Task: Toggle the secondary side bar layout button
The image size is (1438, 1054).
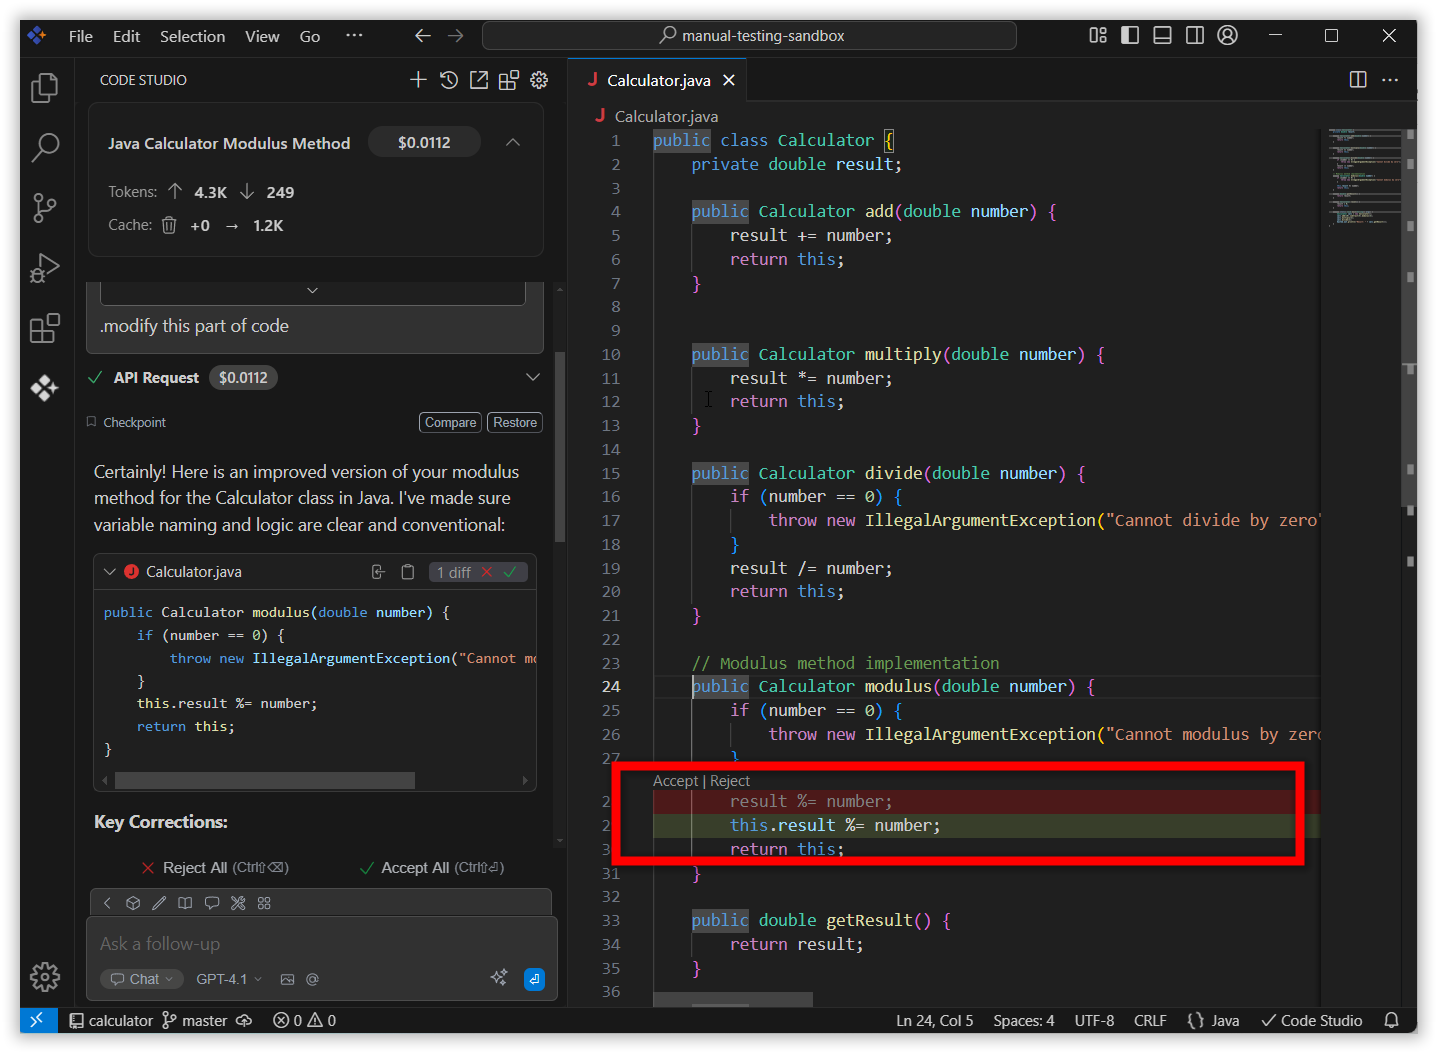Action: click(x=1195, y=35)
